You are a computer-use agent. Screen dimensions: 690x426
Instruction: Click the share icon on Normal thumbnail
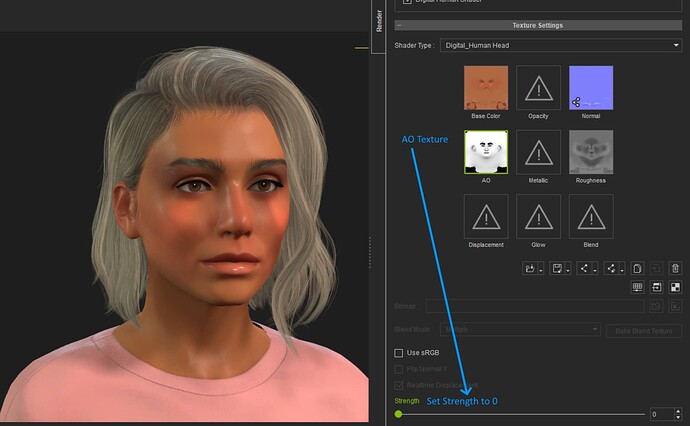[x=576, y=103]
